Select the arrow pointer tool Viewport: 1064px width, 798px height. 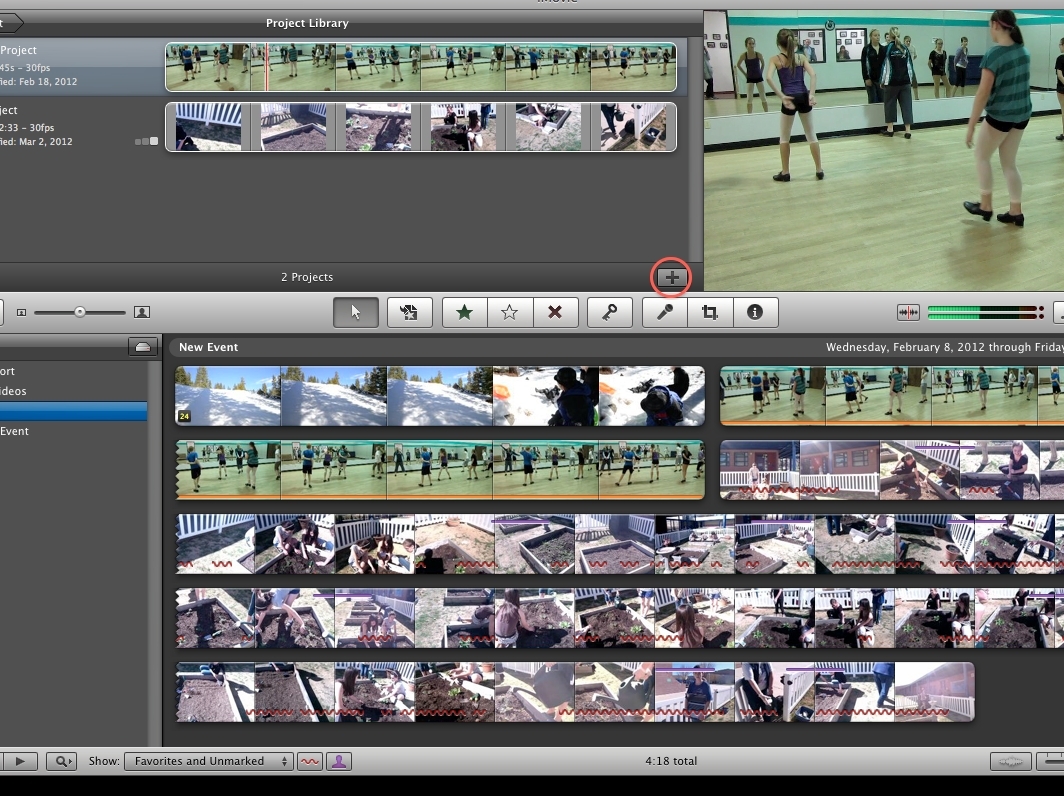coord(356,312)
